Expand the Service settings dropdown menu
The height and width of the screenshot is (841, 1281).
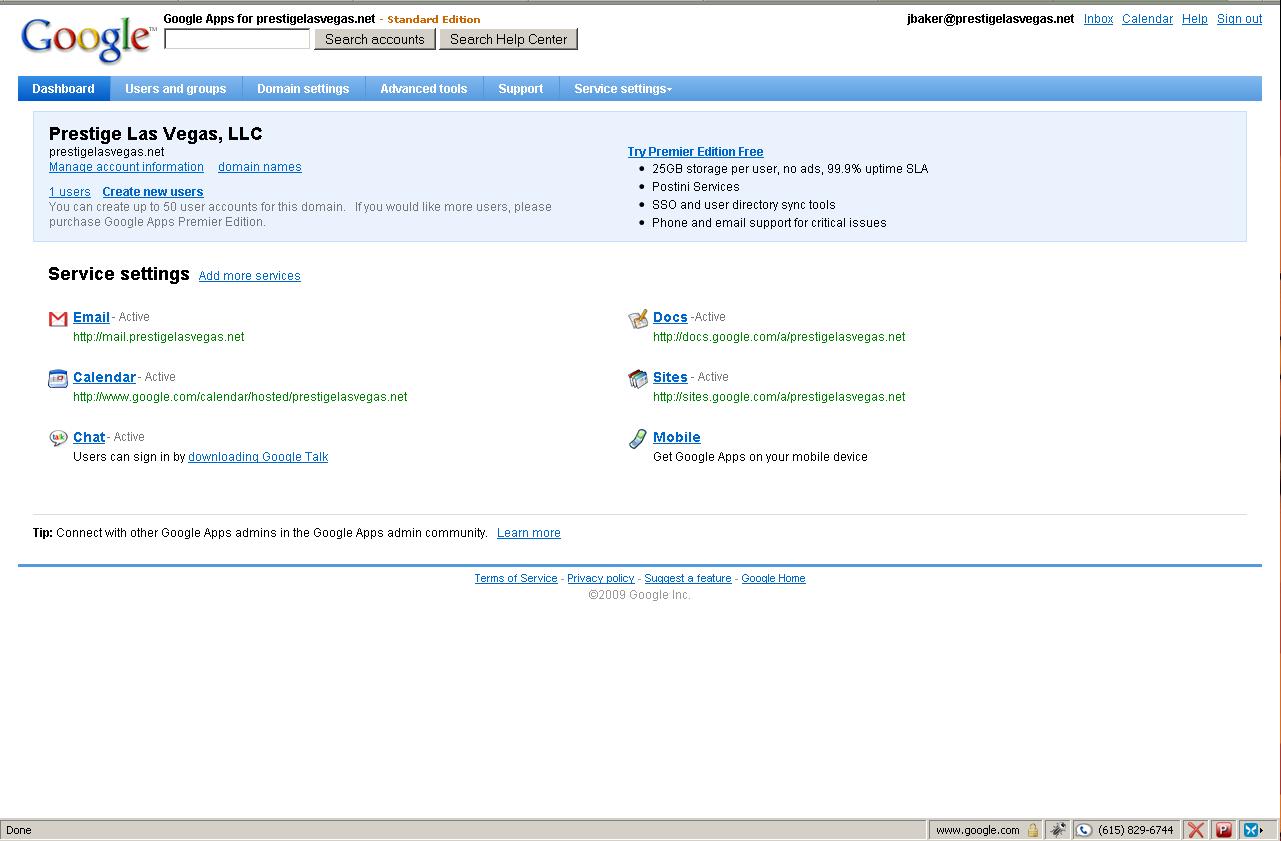623,89
